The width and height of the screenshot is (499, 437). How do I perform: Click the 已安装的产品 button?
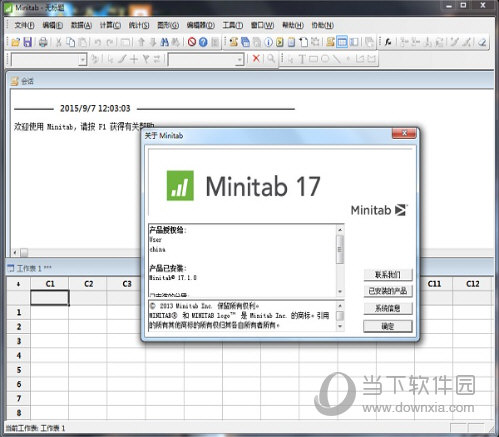coord(388,291)
